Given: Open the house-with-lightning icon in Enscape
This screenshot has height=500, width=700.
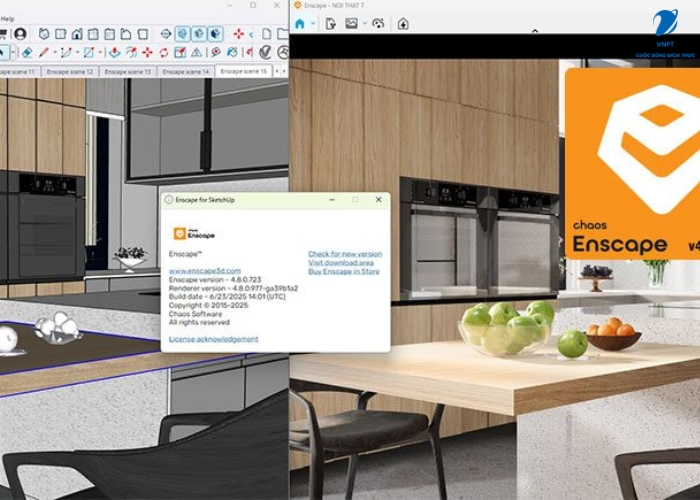Looking at the screenshot, I should click(x=403, y=24).
